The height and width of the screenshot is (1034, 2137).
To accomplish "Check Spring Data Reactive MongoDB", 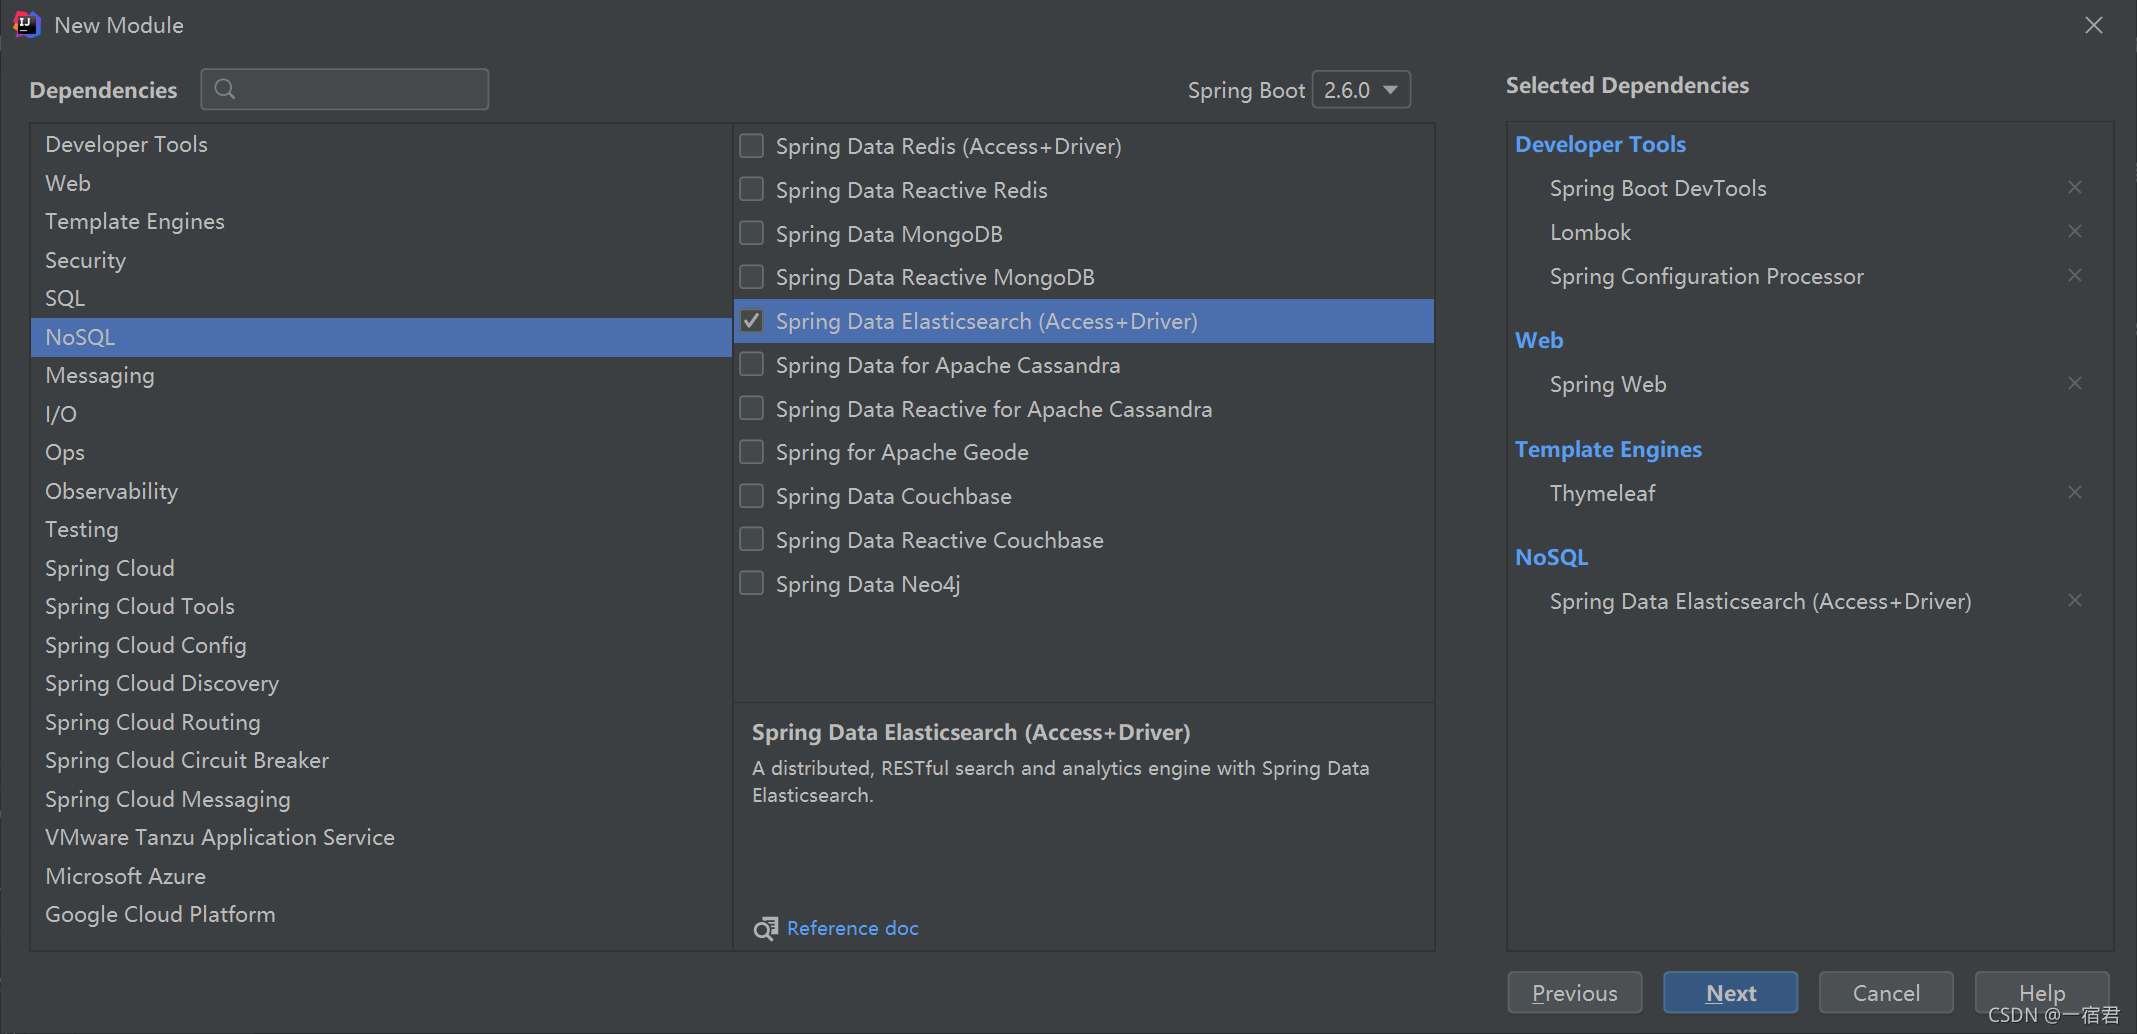I will (x=751, y=277).
